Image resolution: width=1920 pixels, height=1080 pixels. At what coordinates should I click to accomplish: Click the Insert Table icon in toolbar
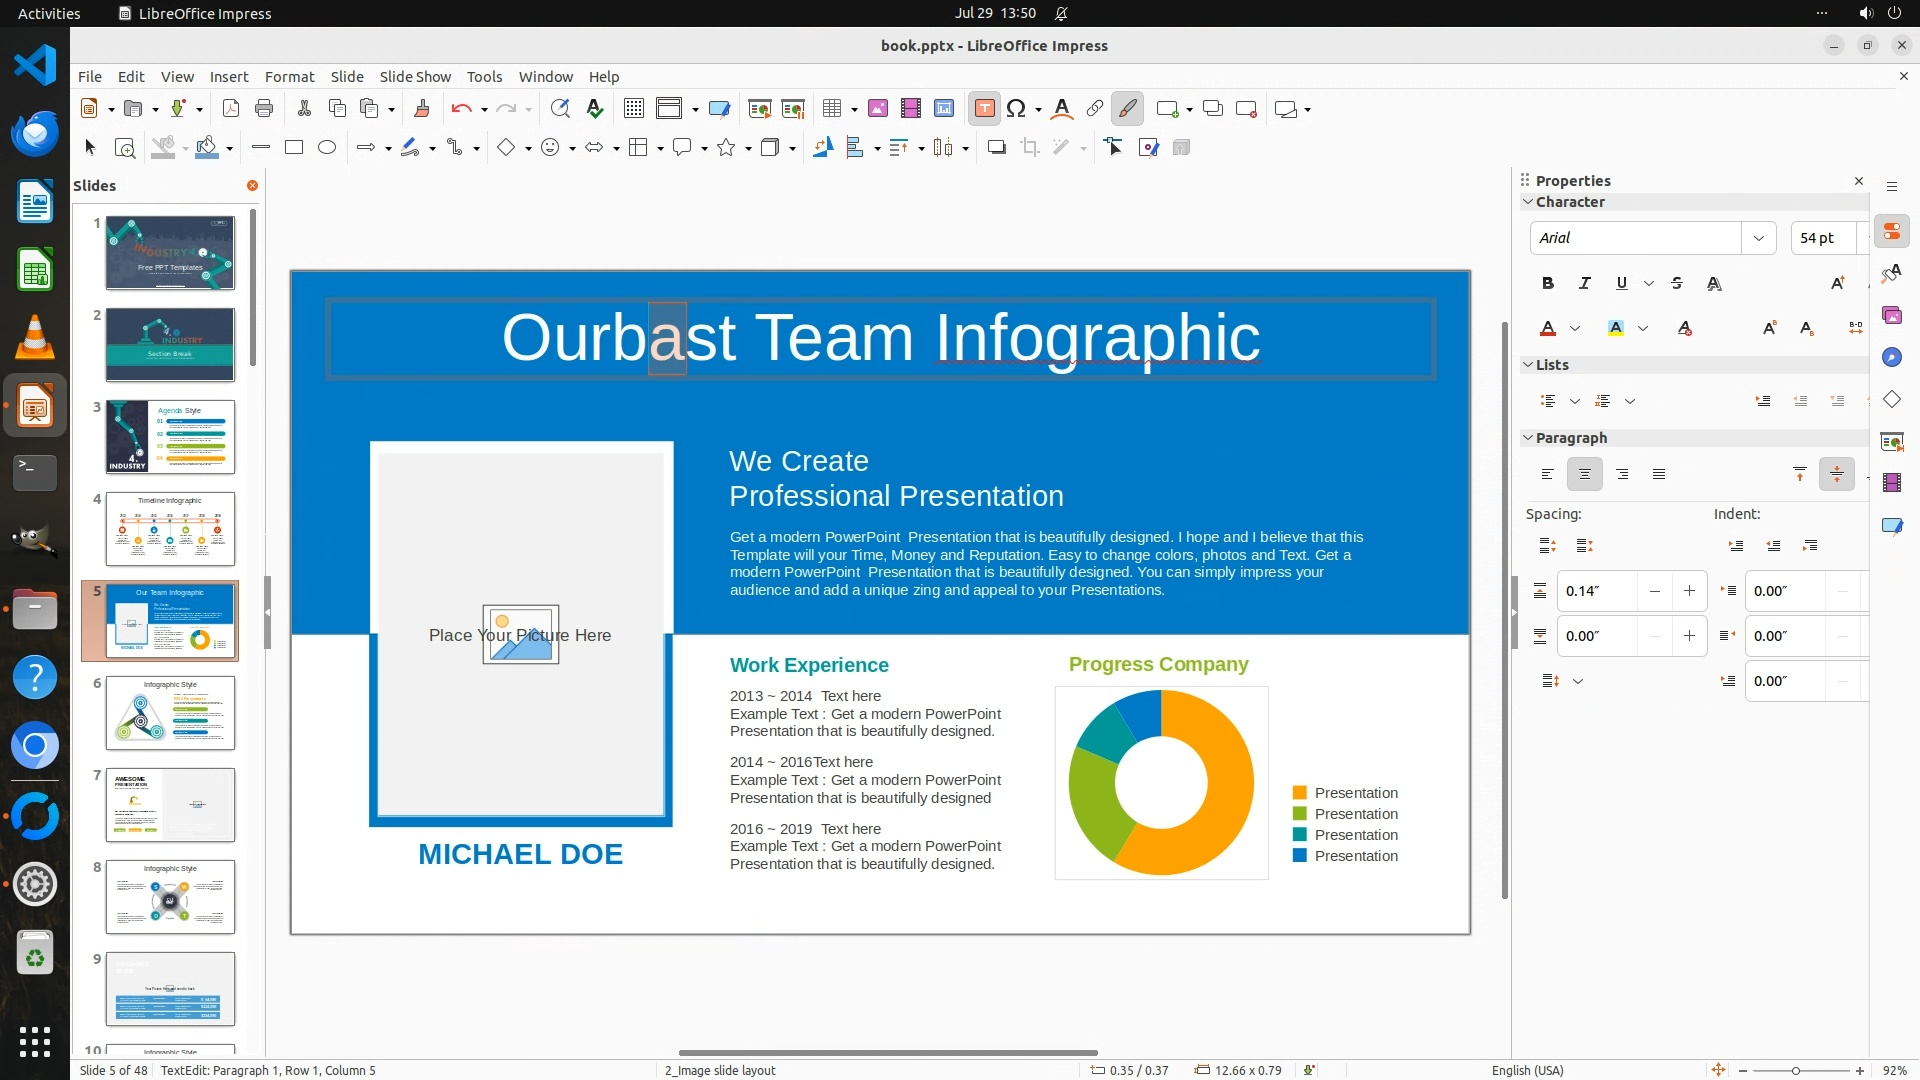[x=831, y=109]
